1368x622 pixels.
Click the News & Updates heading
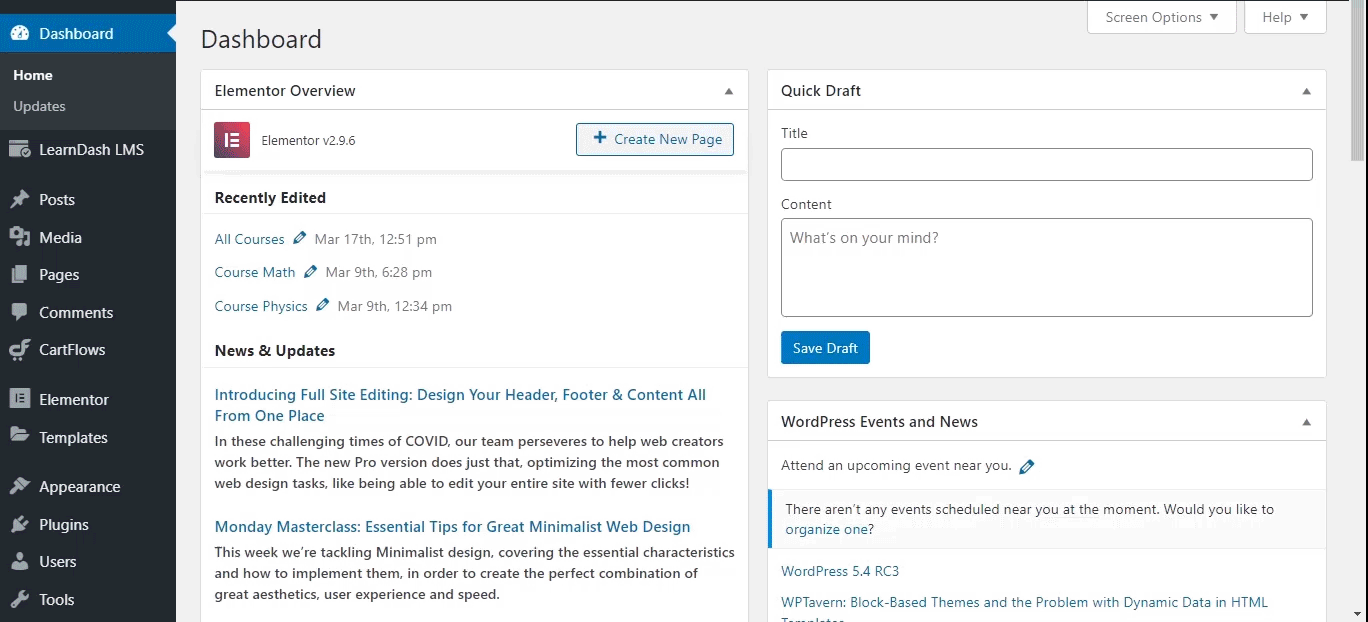tap(275, 351)
